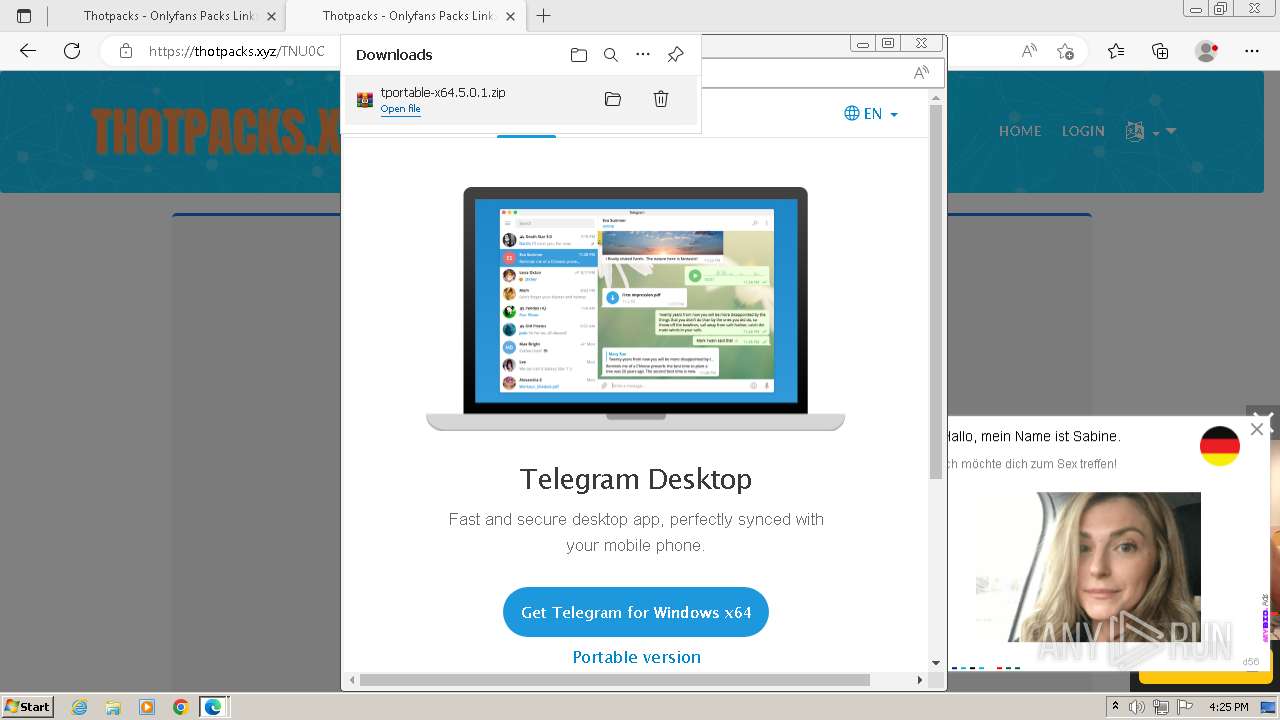This screenshot has width=1280, height=720.
Task: Show tportable-x64.5.0.1.zip in folder
Action: (x=613, y=99)
